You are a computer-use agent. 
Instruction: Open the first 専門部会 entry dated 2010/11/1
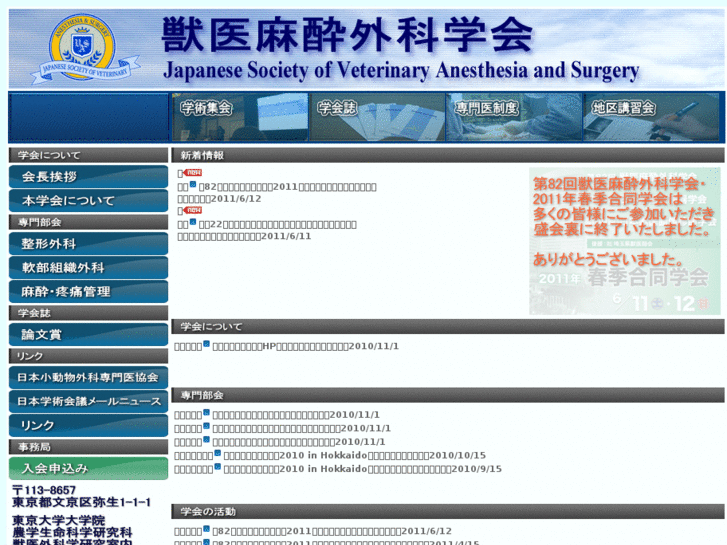(296, 415)
